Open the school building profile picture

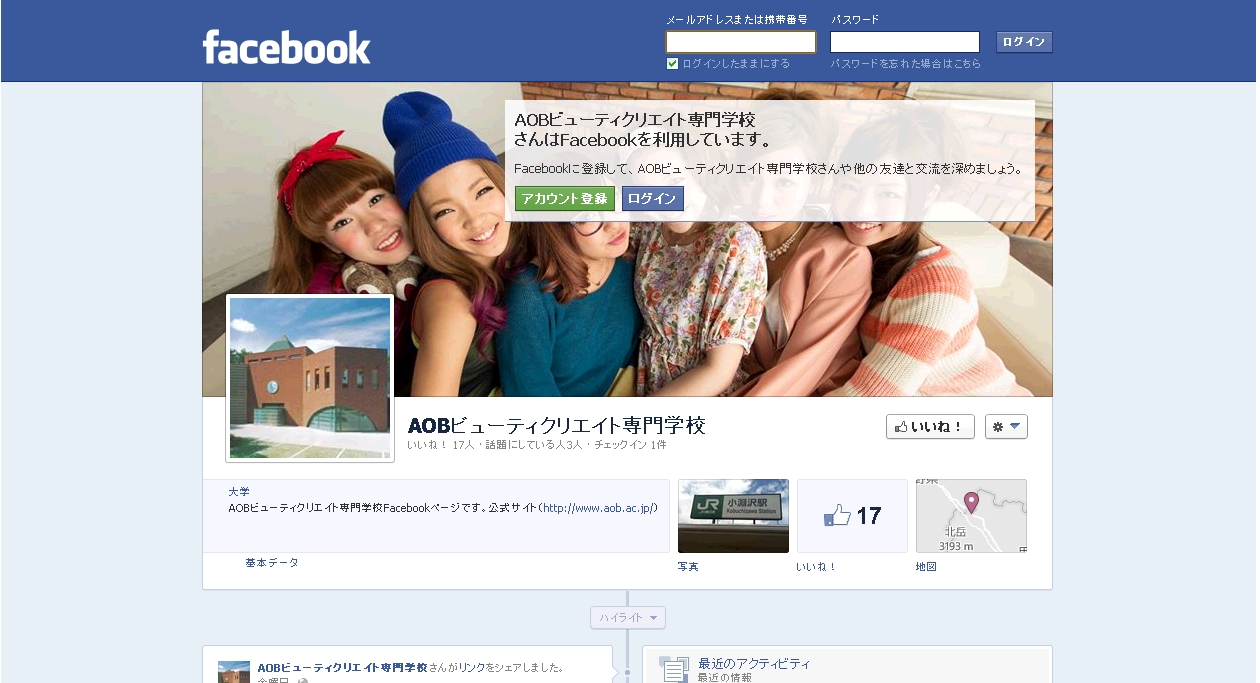[310, 378]
